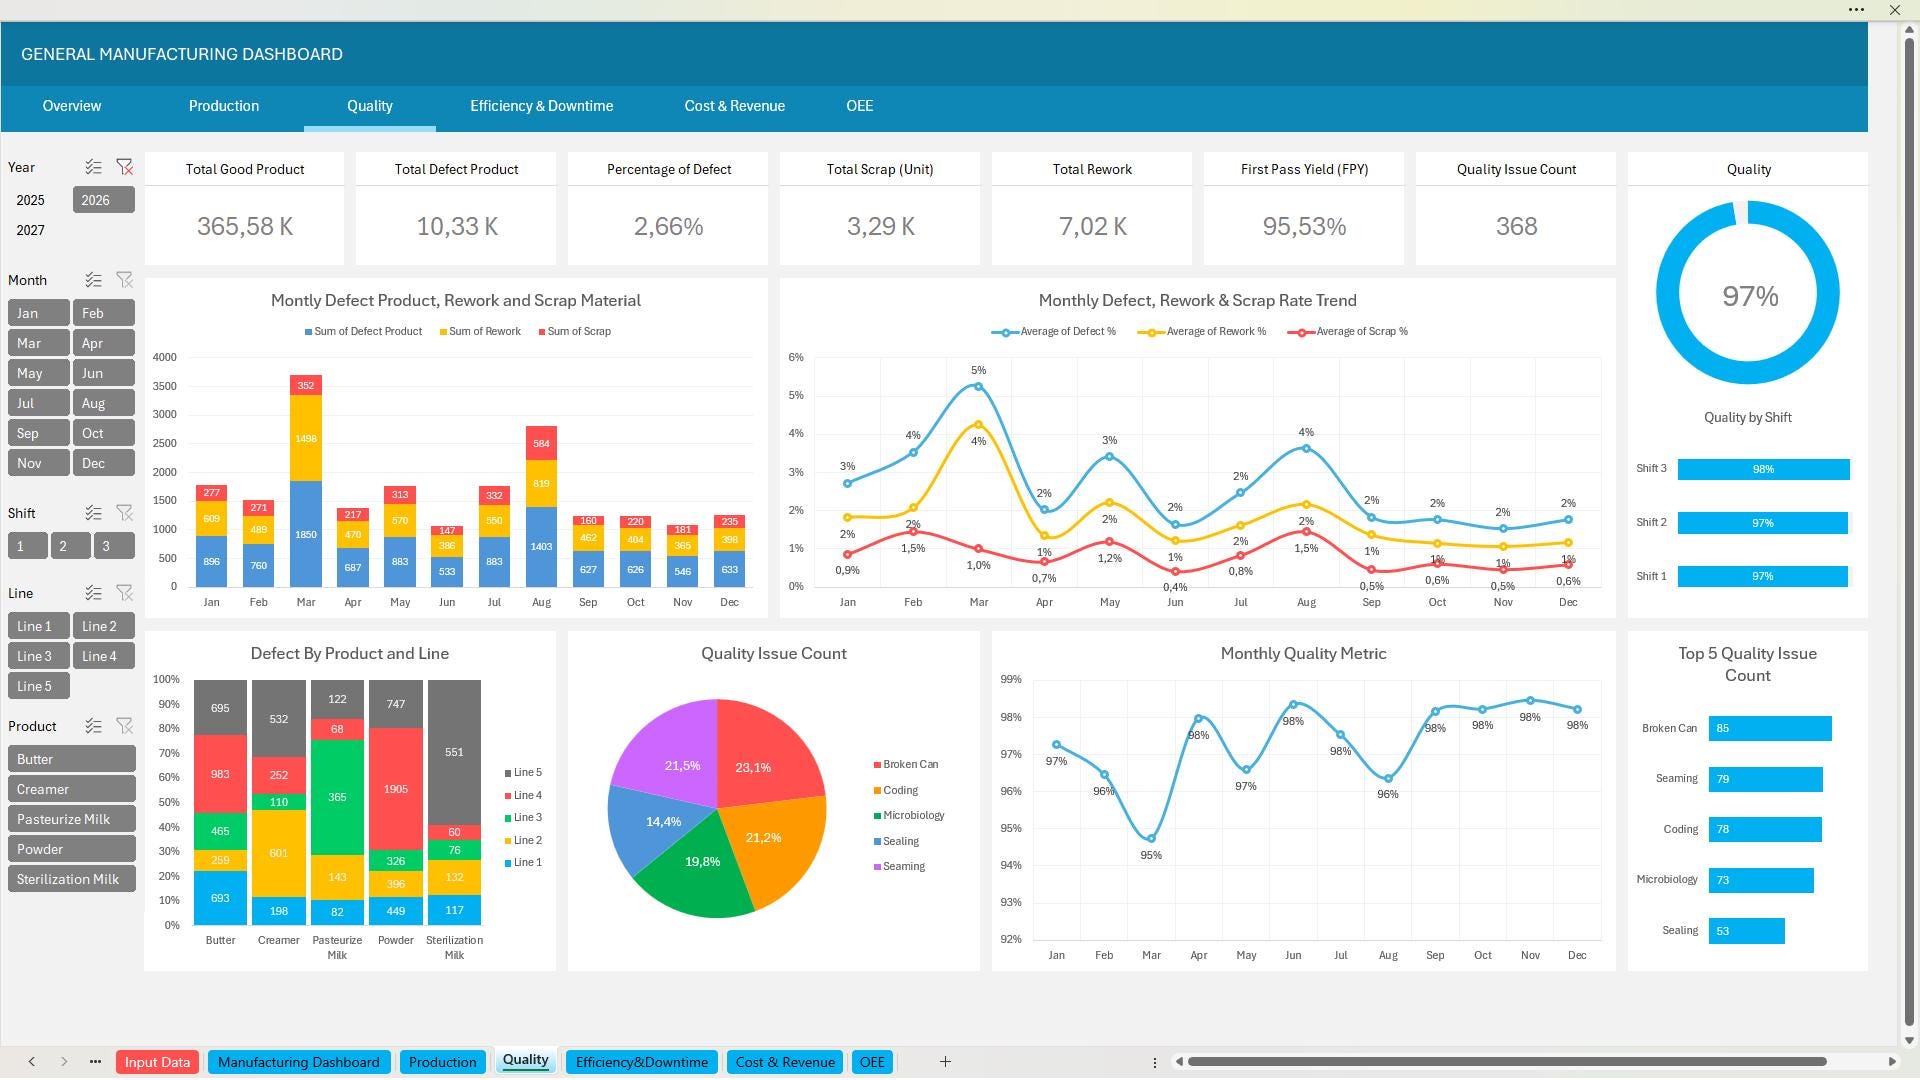
Task: Filter by Line 2
Action: (x=103, y=626)
